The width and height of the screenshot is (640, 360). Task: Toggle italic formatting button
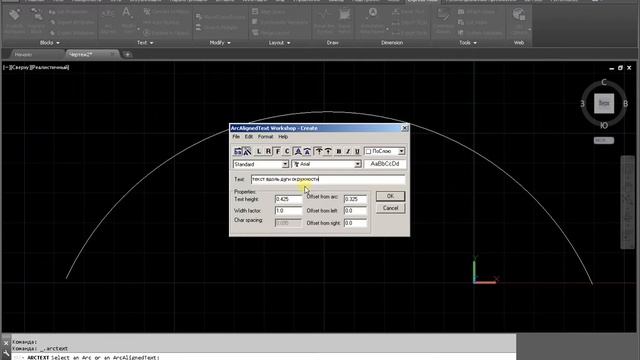point(348,151)
